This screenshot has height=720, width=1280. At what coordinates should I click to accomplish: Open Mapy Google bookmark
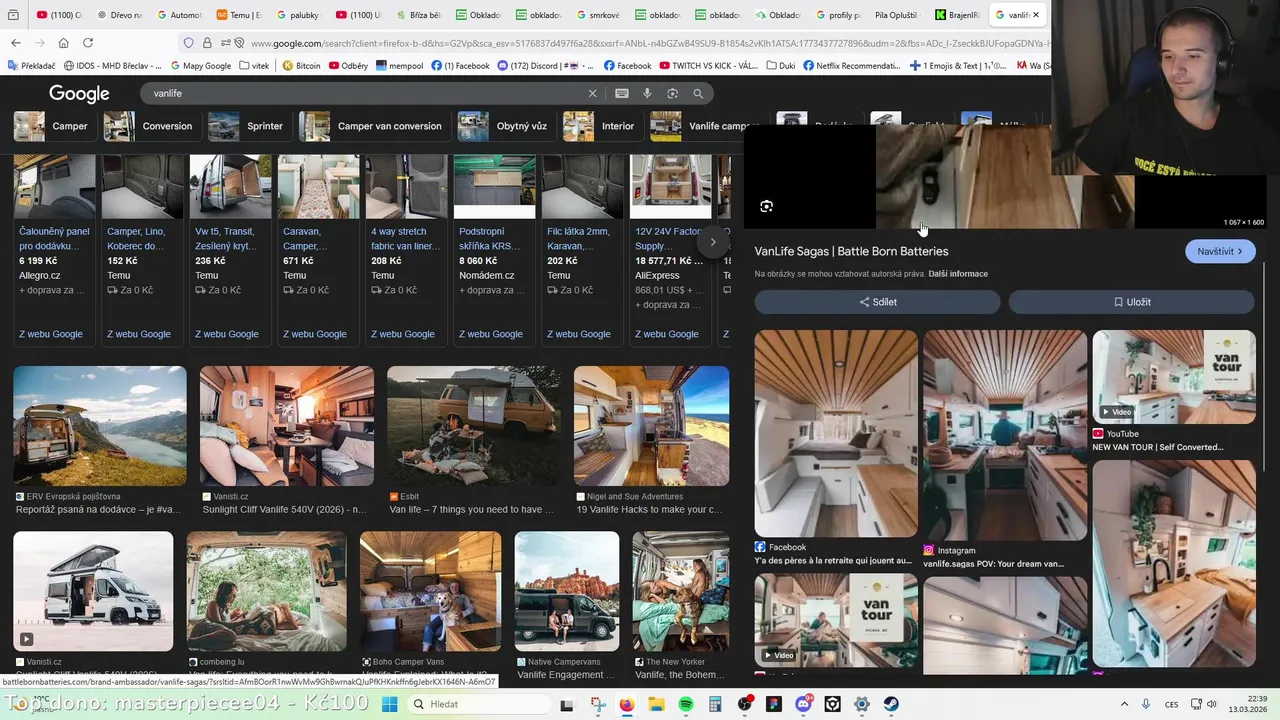200,66
